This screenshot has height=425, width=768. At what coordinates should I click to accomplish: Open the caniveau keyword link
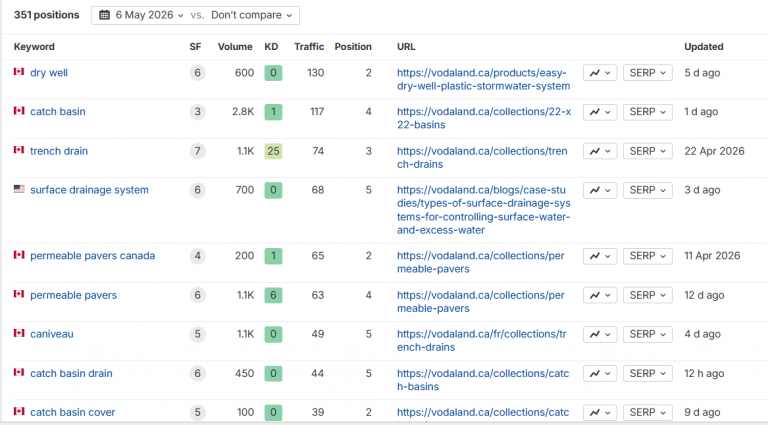(52, 334)
